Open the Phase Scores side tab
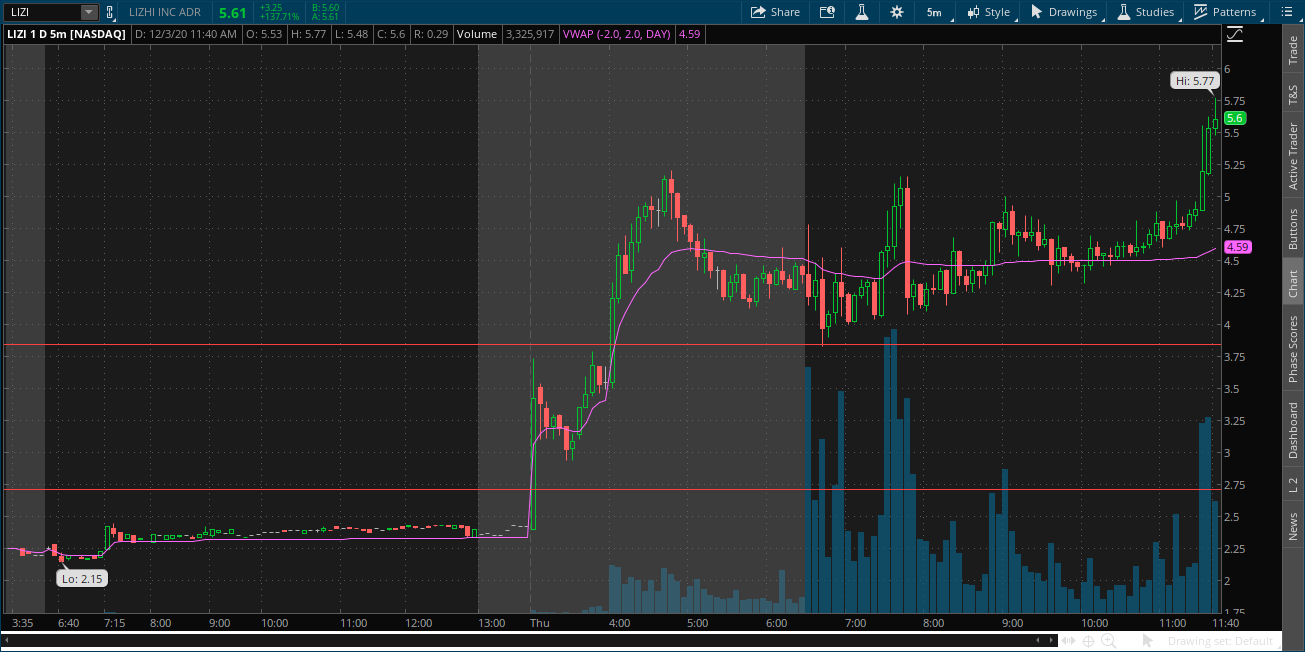The image size is (1305, 652). [x=1293, y=349]
